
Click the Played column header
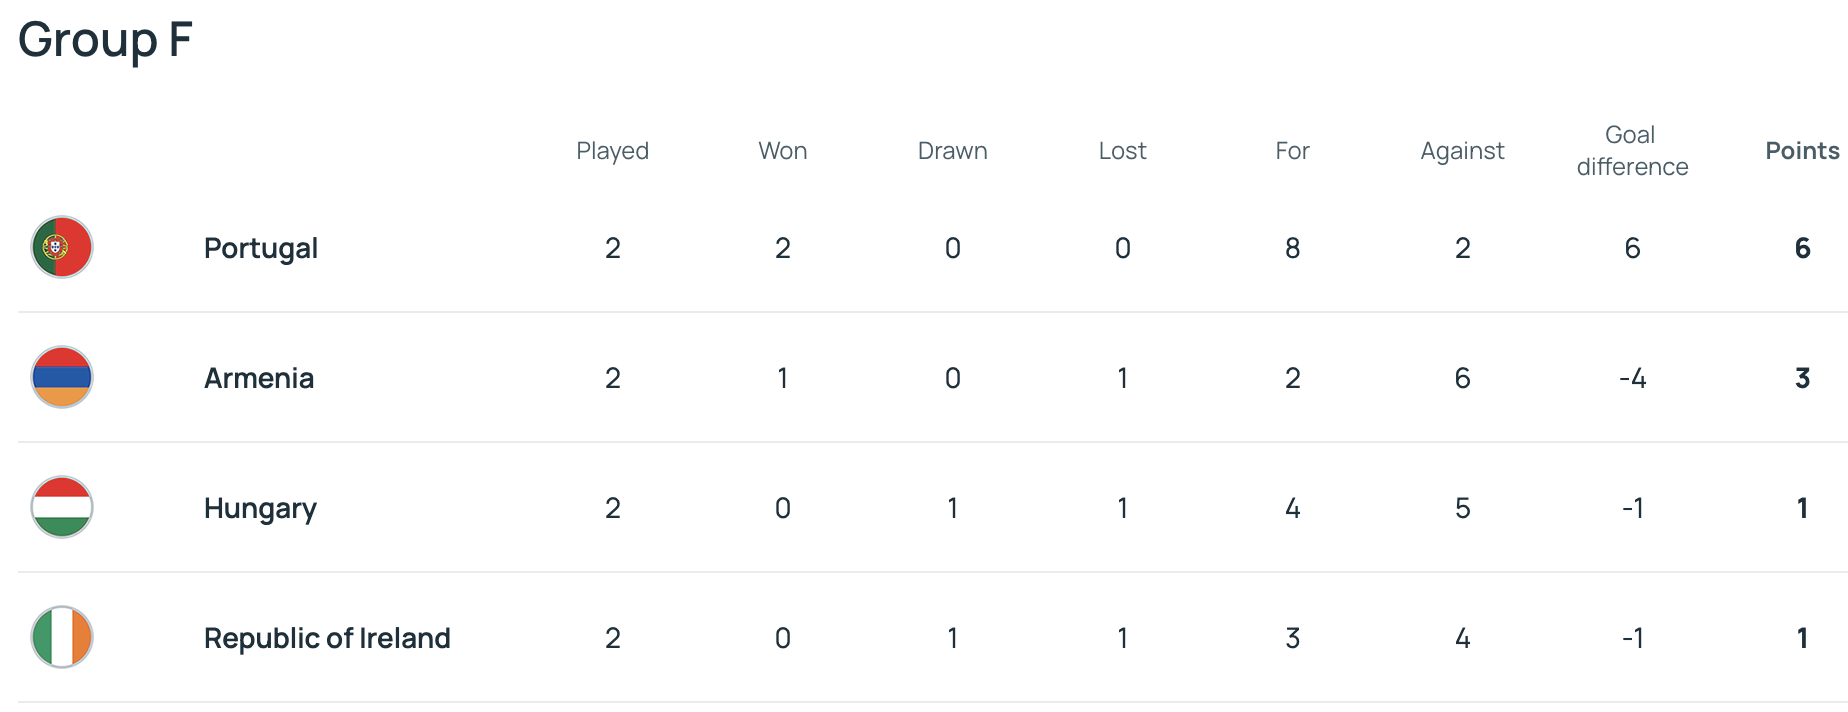612,151
